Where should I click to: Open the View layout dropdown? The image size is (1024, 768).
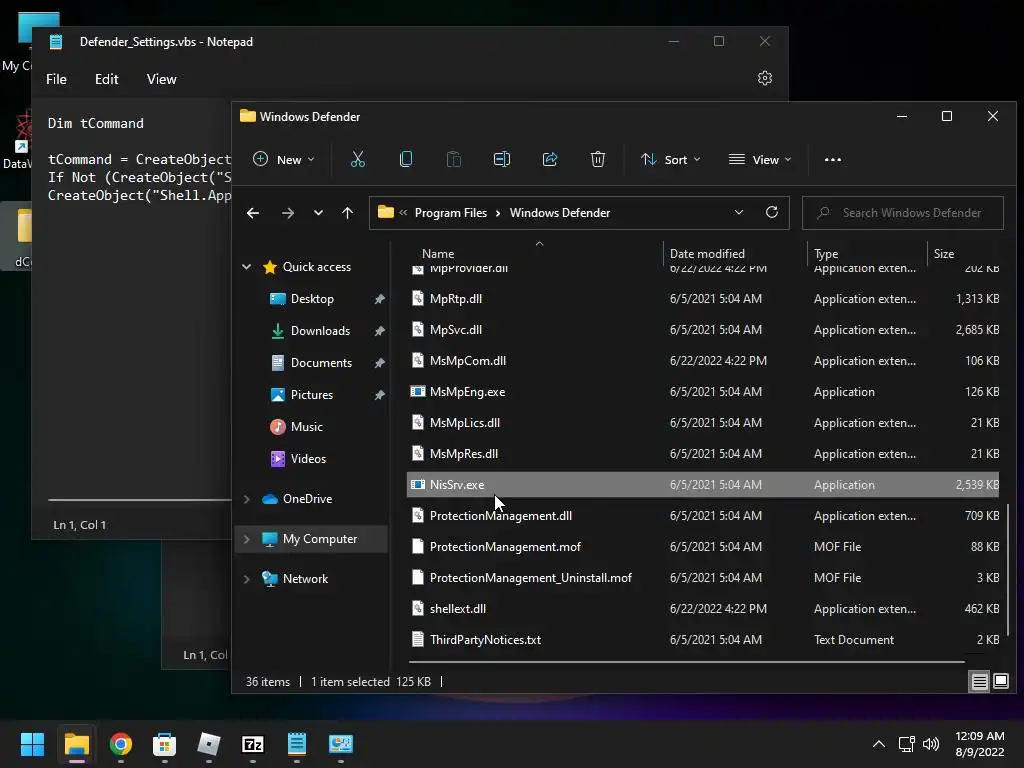tap(760, 159)
